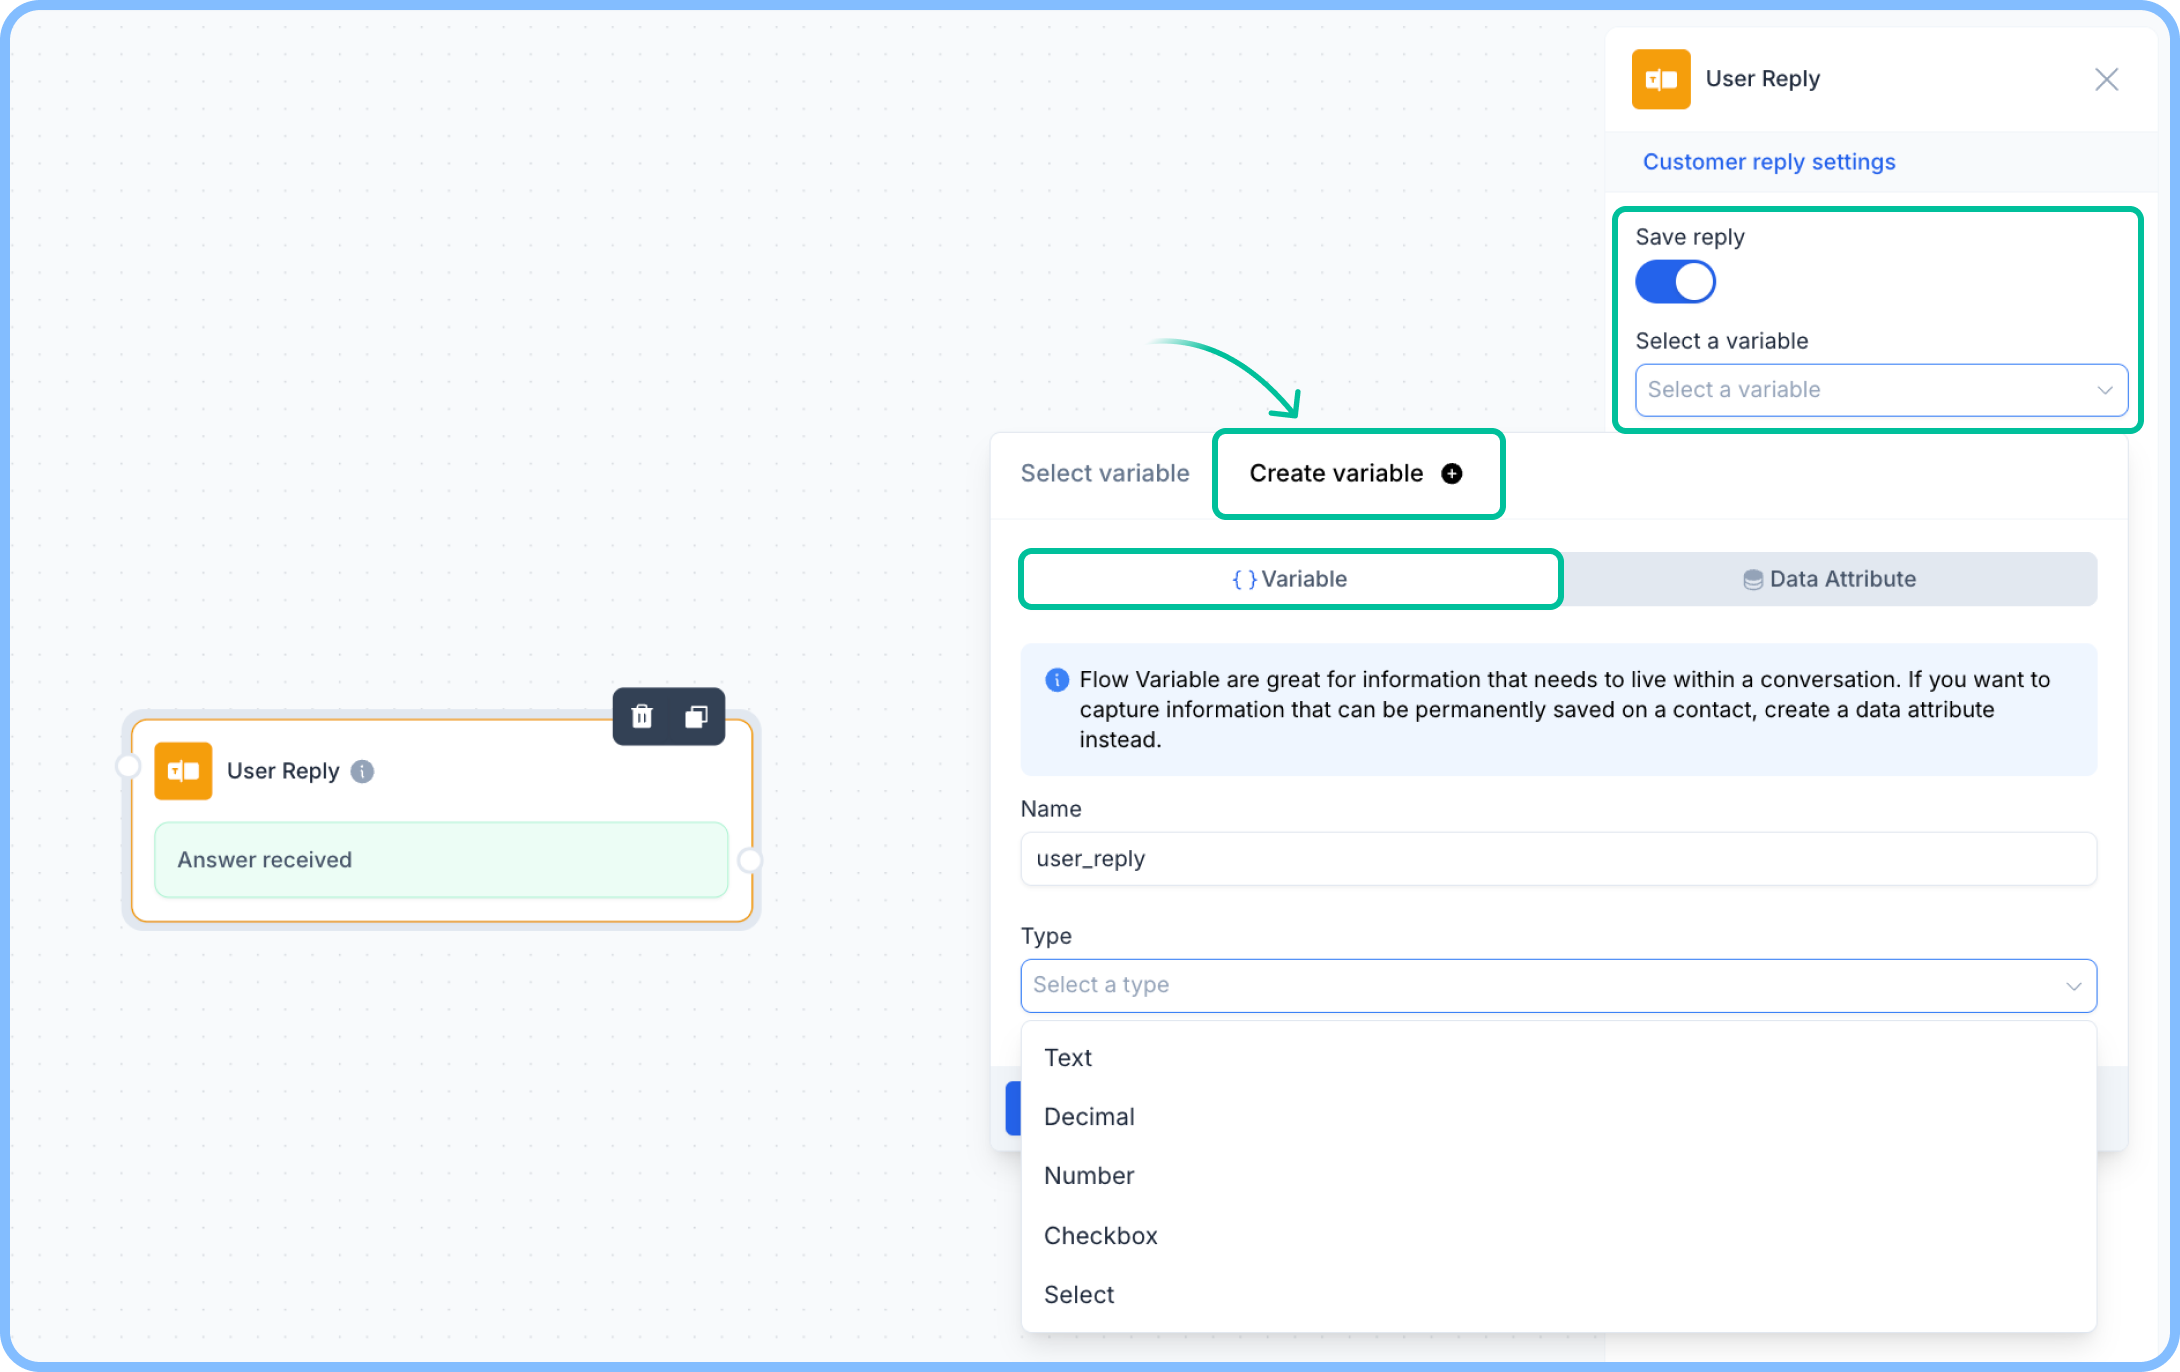Select the Data Attribute option
The image size is (2180, 1372).
1829,579
